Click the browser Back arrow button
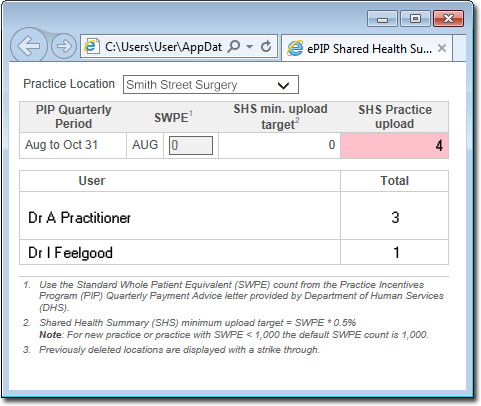Viewport: 481px width, 406px height. pos(29,46)
